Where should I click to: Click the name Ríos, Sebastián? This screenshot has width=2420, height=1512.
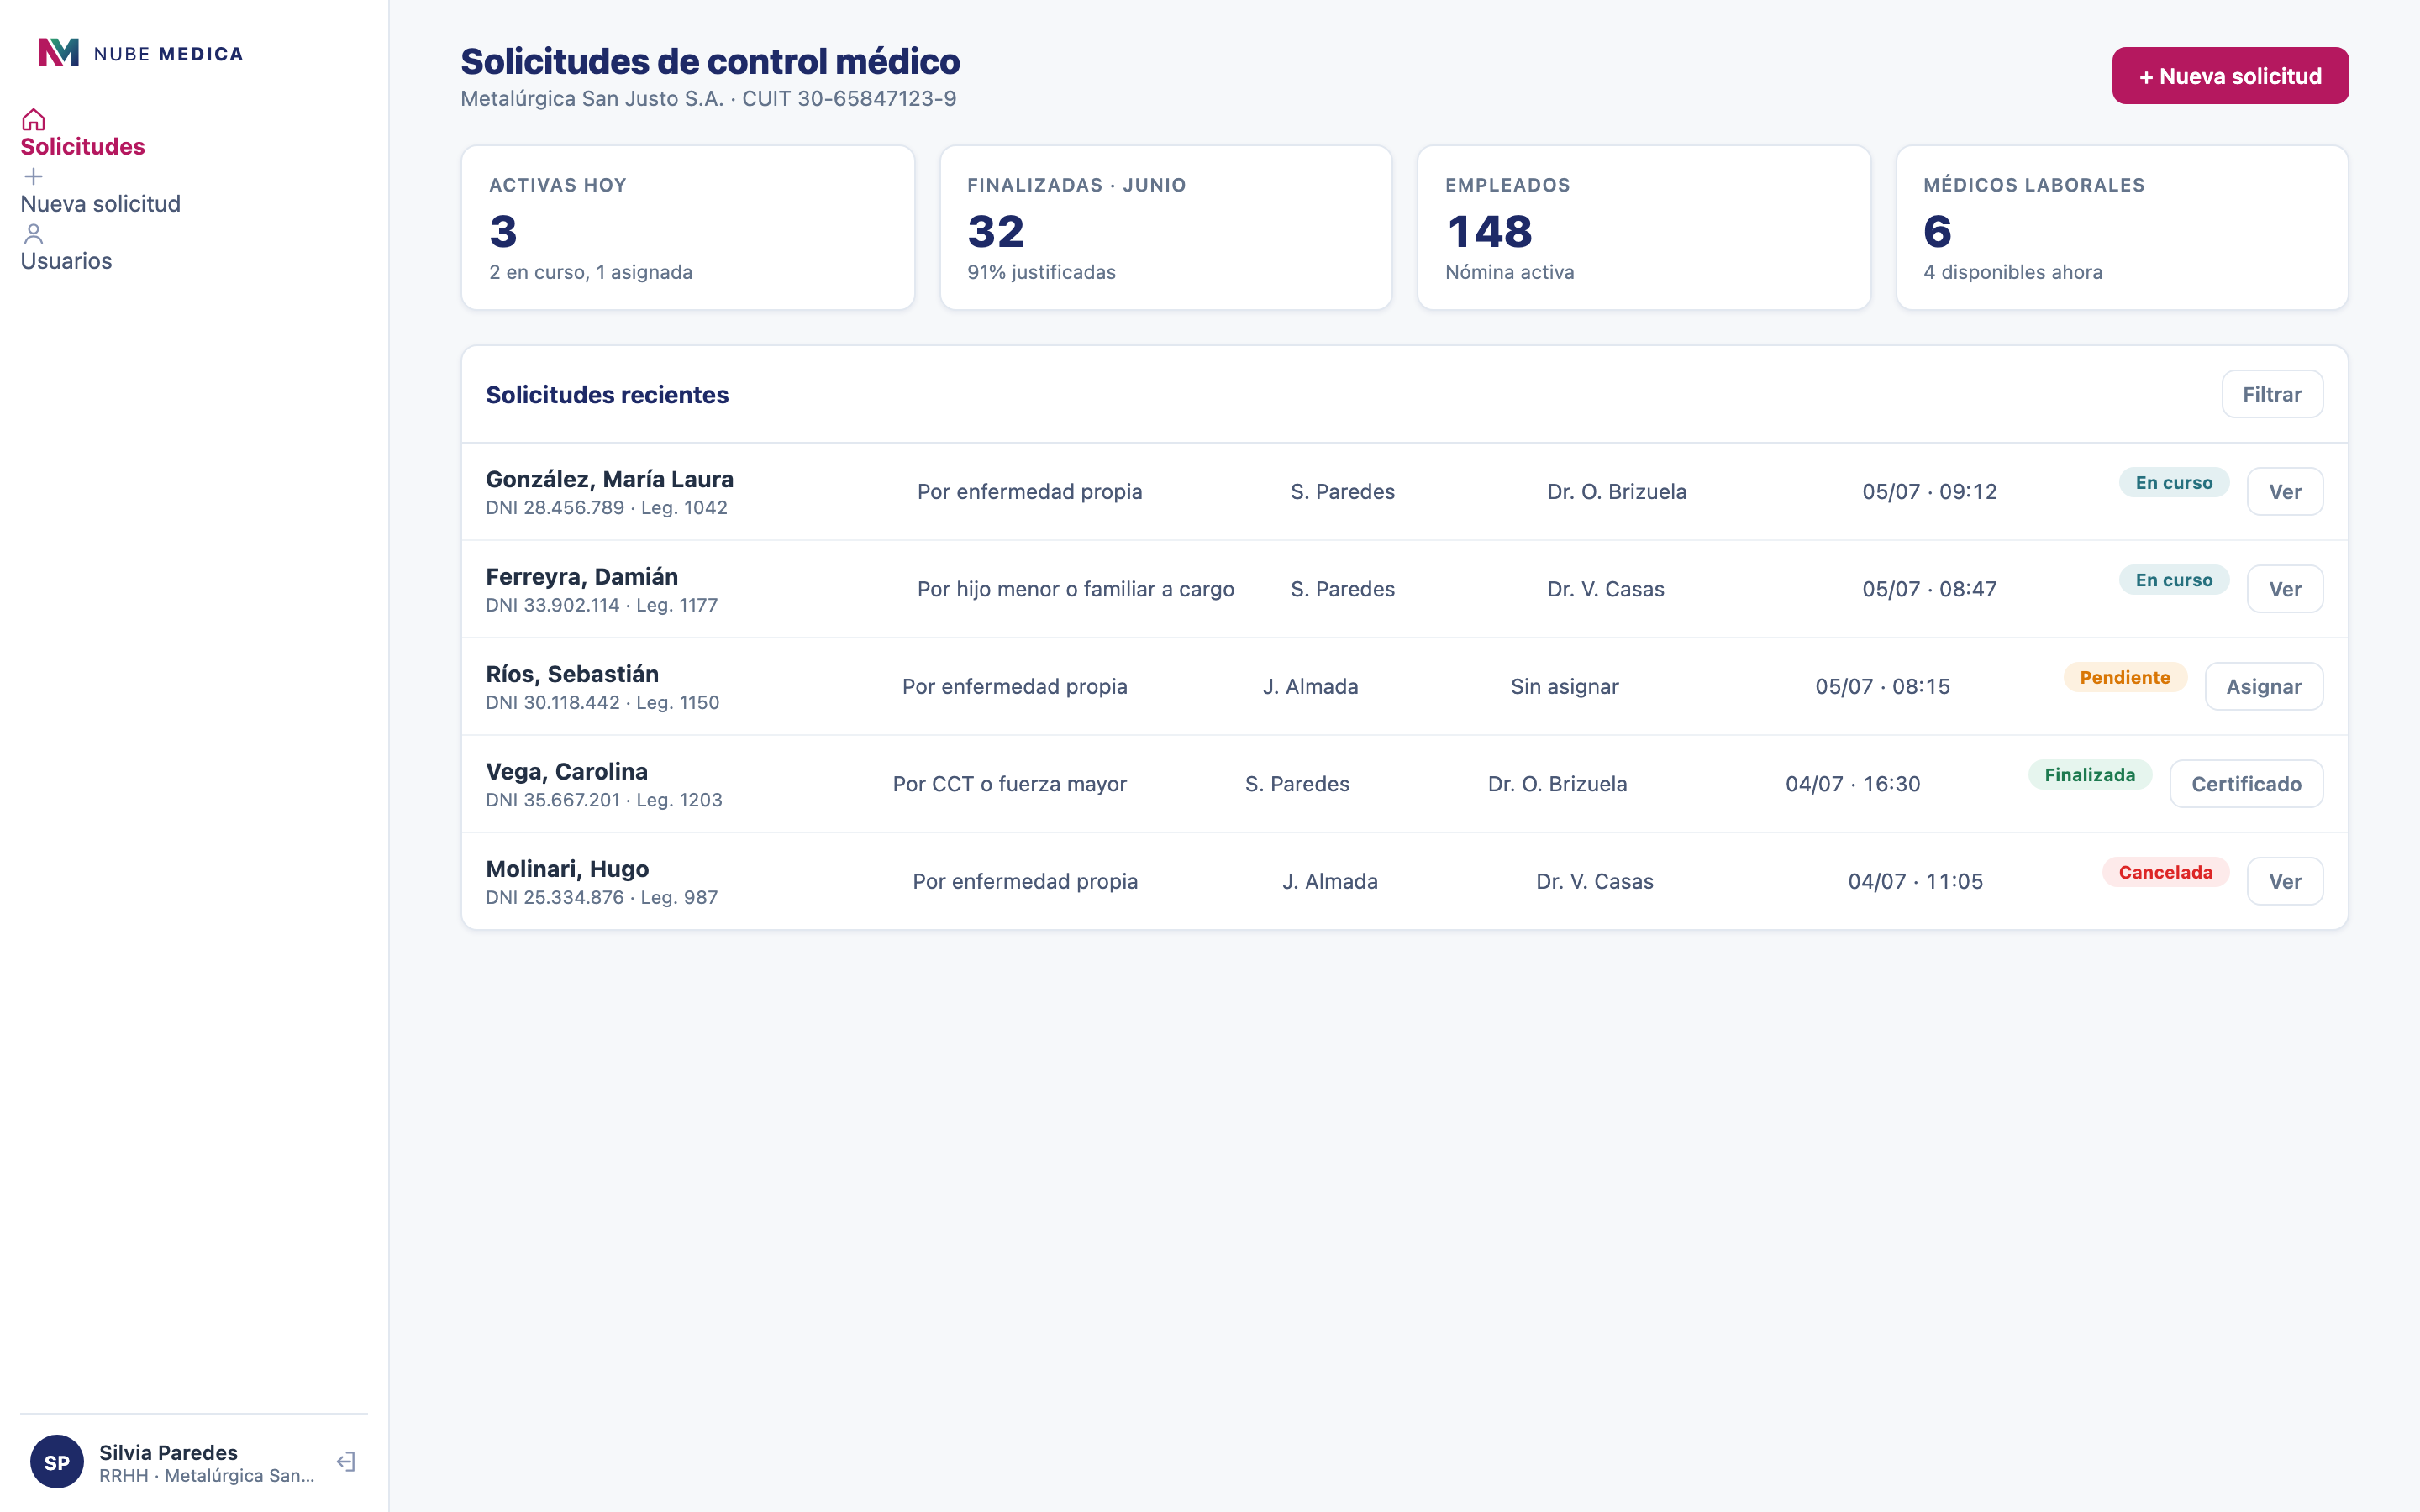click(572, 674)
